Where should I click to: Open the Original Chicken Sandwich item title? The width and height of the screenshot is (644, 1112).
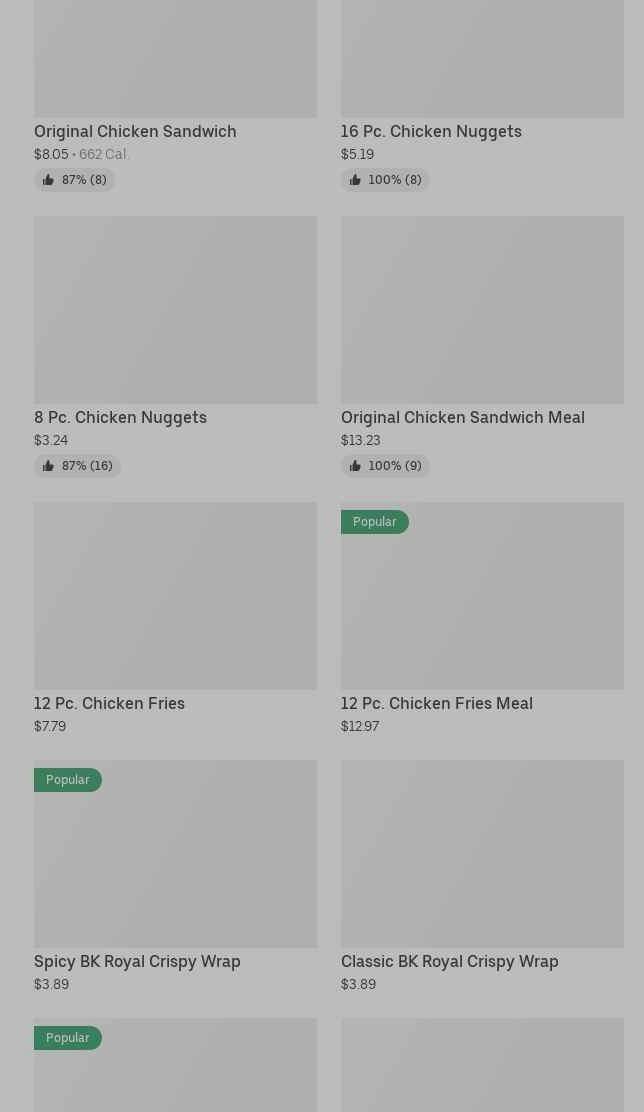(135, 131)
